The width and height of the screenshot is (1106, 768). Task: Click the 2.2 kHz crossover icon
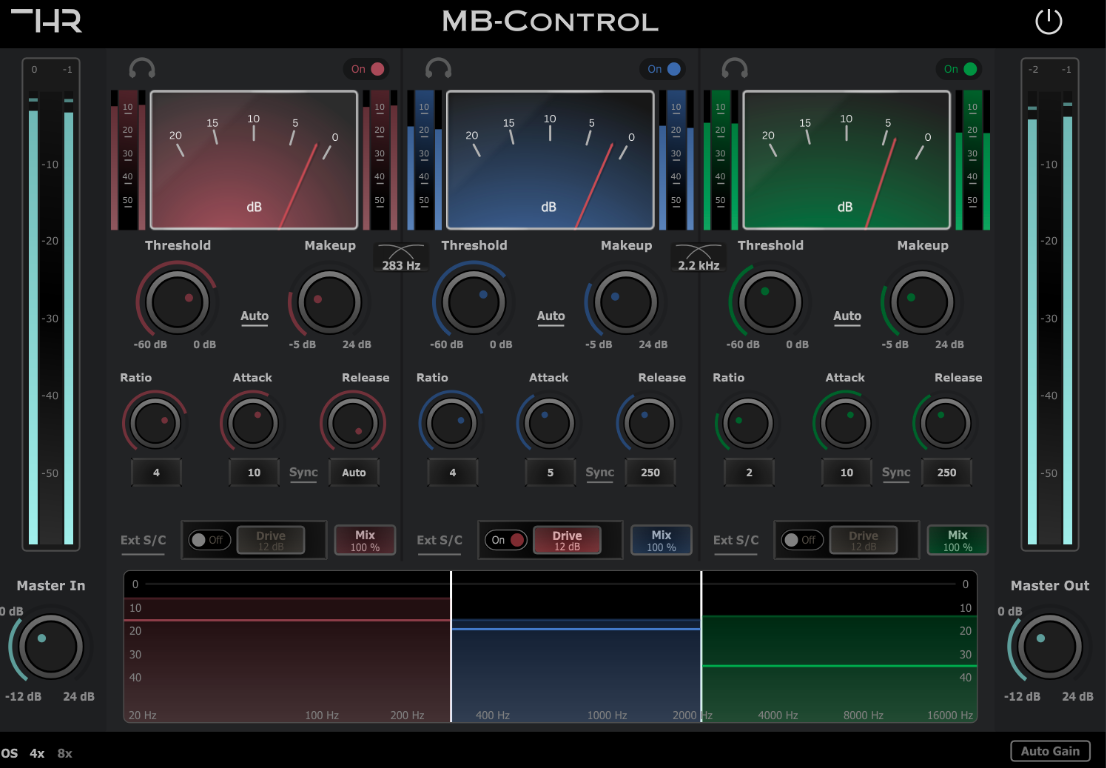pos(698,257)
